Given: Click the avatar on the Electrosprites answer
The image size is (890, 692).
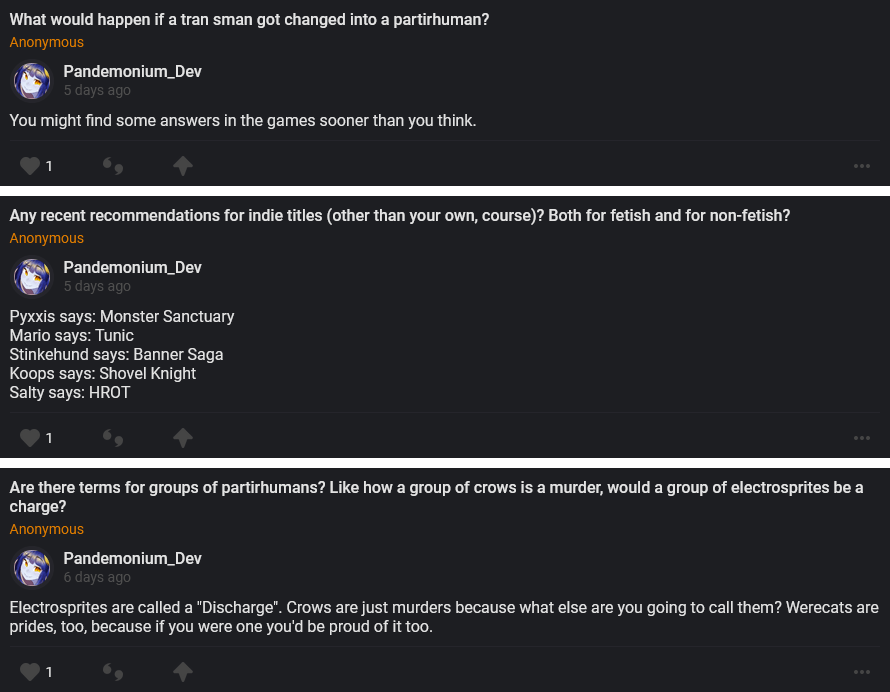Looking at the screenshot, I should (x=32, y=568).
